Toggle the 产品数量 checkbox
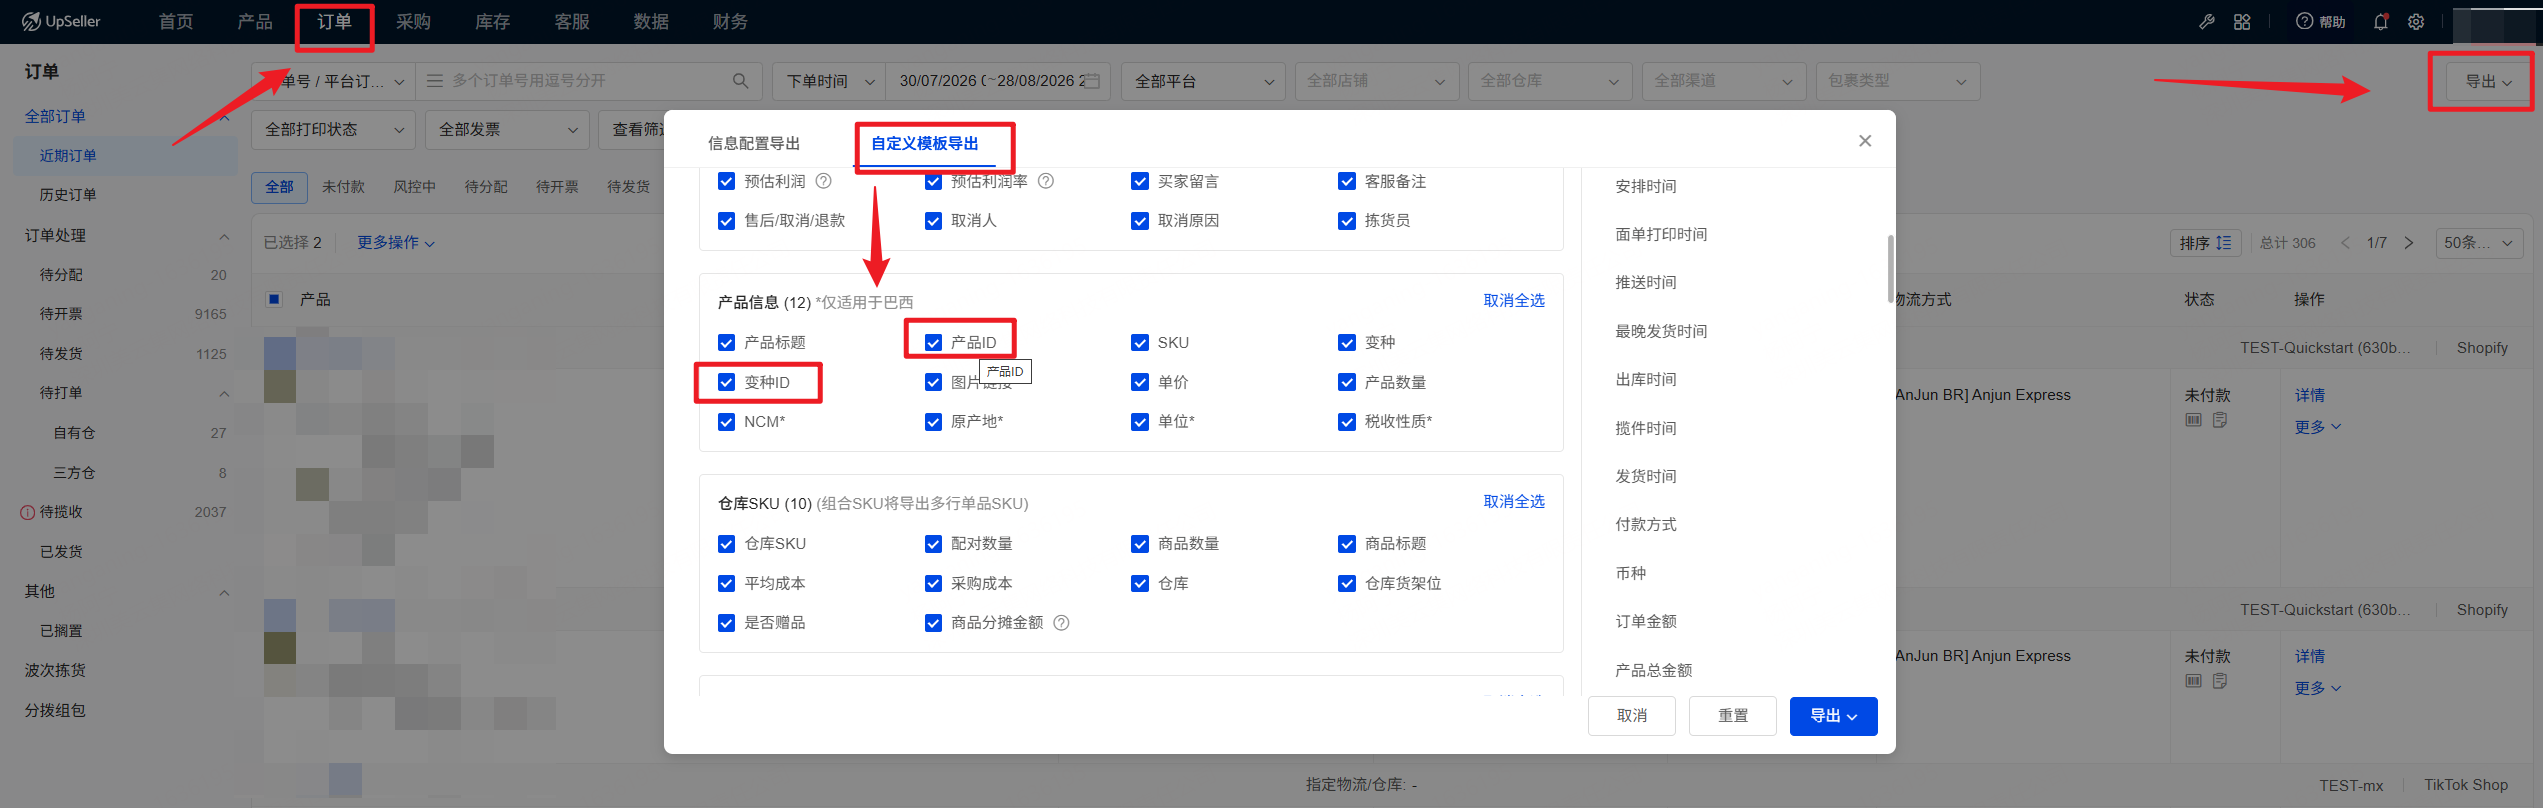2543x808 pixels. 1347,382
